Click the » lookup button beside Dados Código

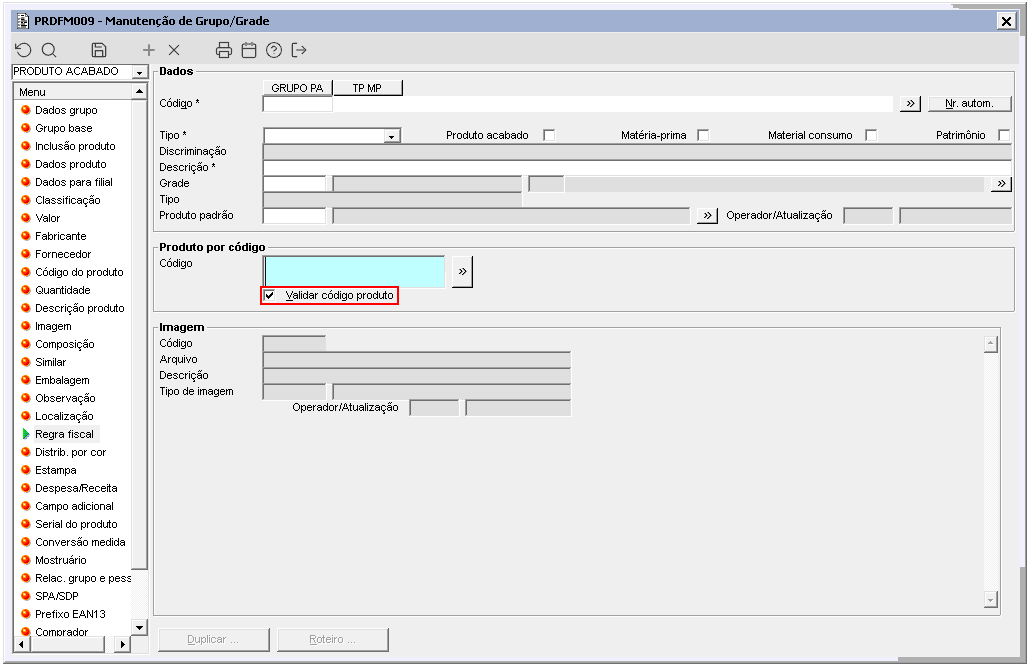coord(910,104)
